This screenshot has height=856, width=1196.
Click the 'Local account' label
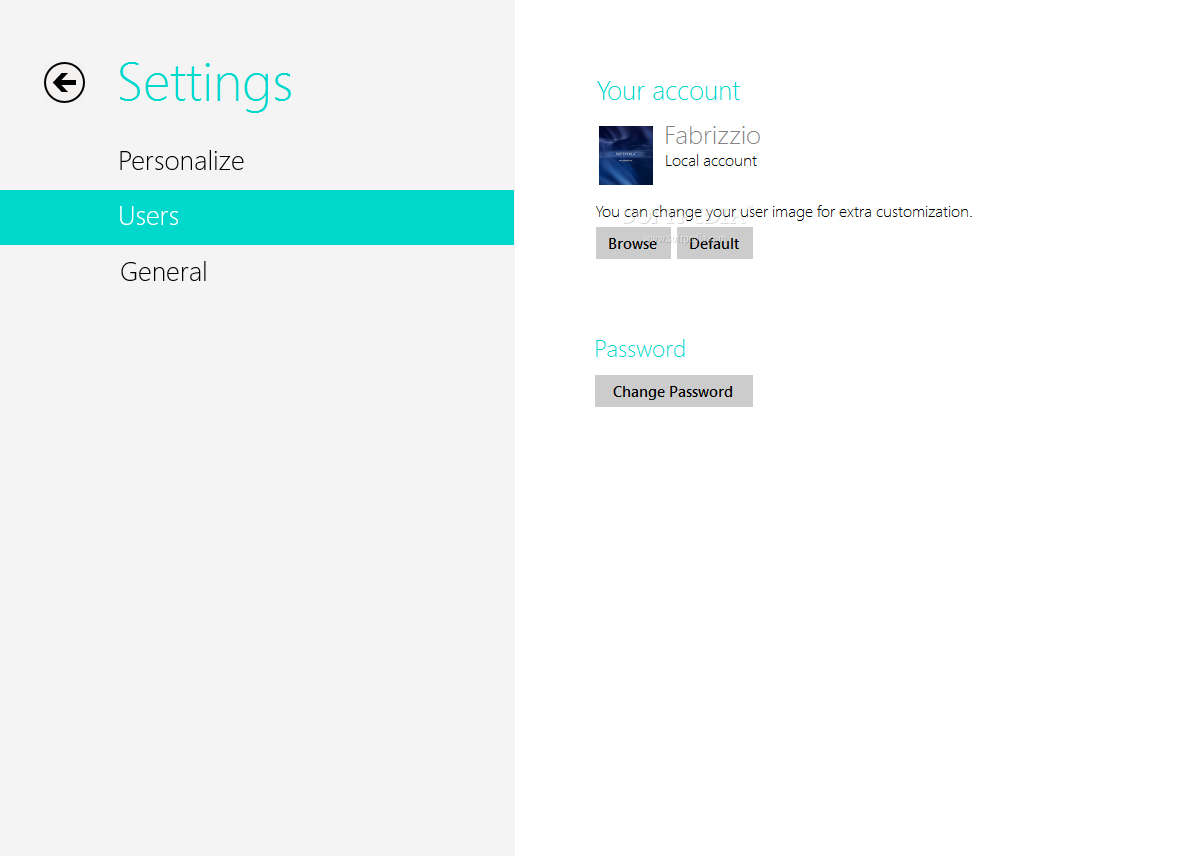711,161
